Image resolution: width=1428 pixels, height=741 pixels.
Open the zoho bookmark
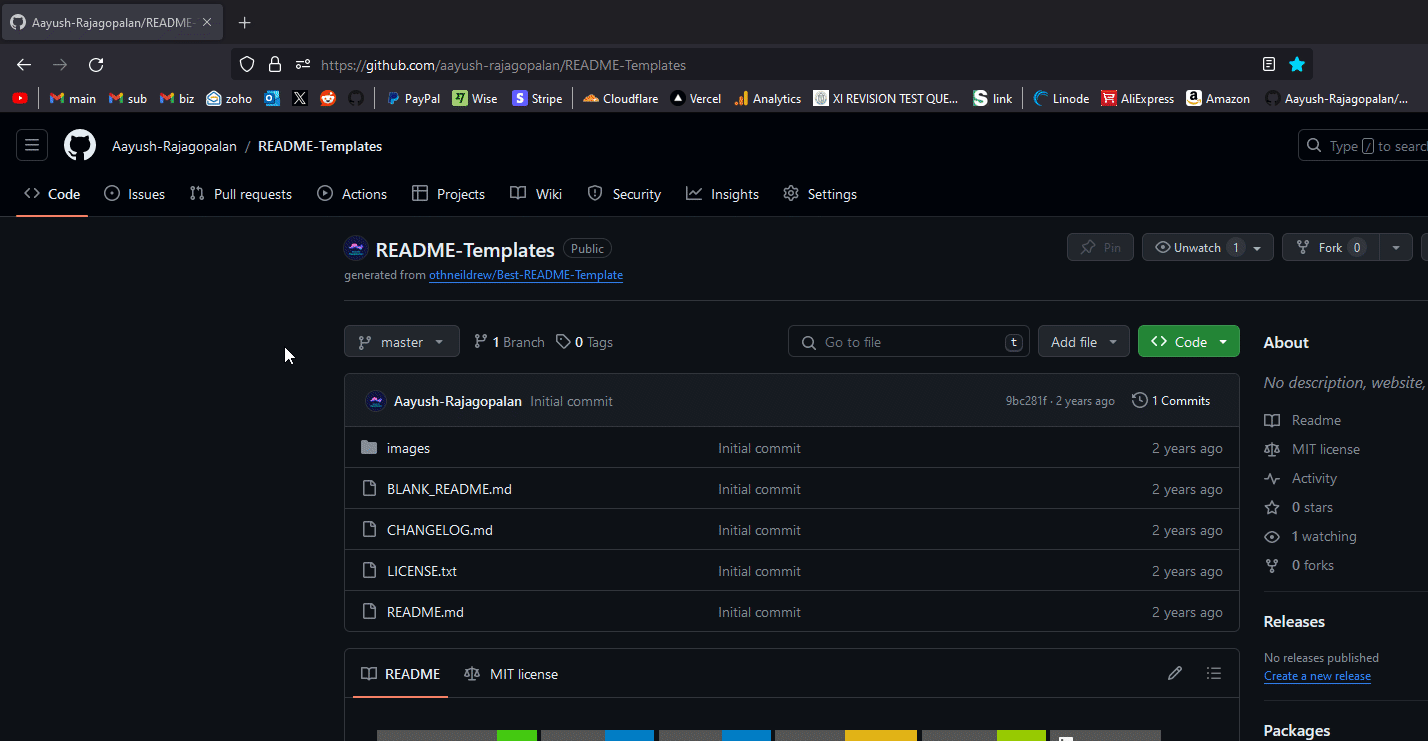(x=229, y=98)
